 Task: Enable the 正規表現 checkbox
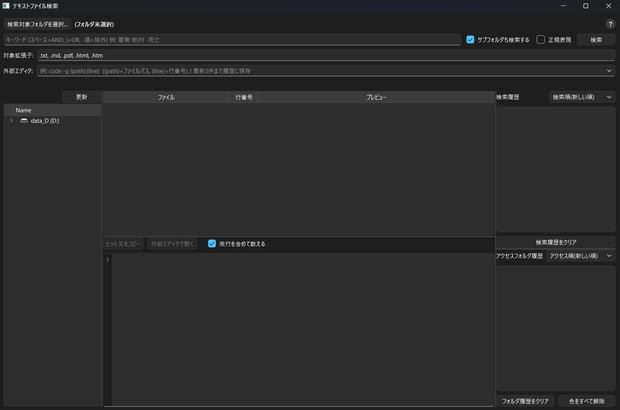(541, 40)
